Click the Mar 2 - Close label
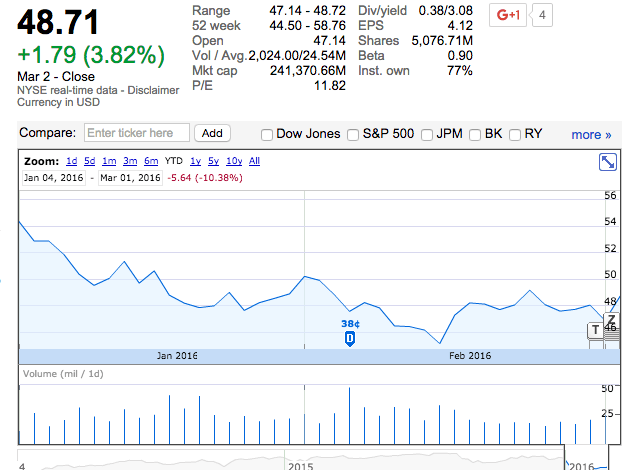625x470 pixels. 56,77
